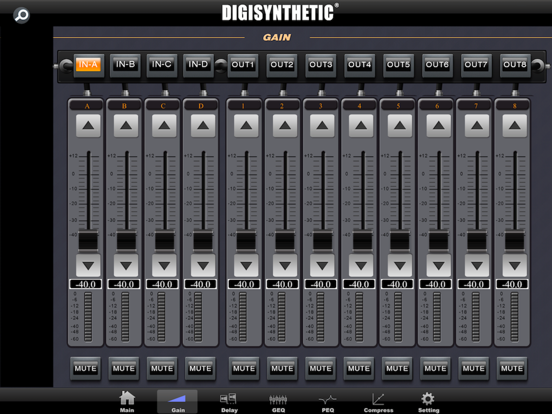Select the OUT8 channel button
The image size is (552, 414).
(x=515, y=65)
